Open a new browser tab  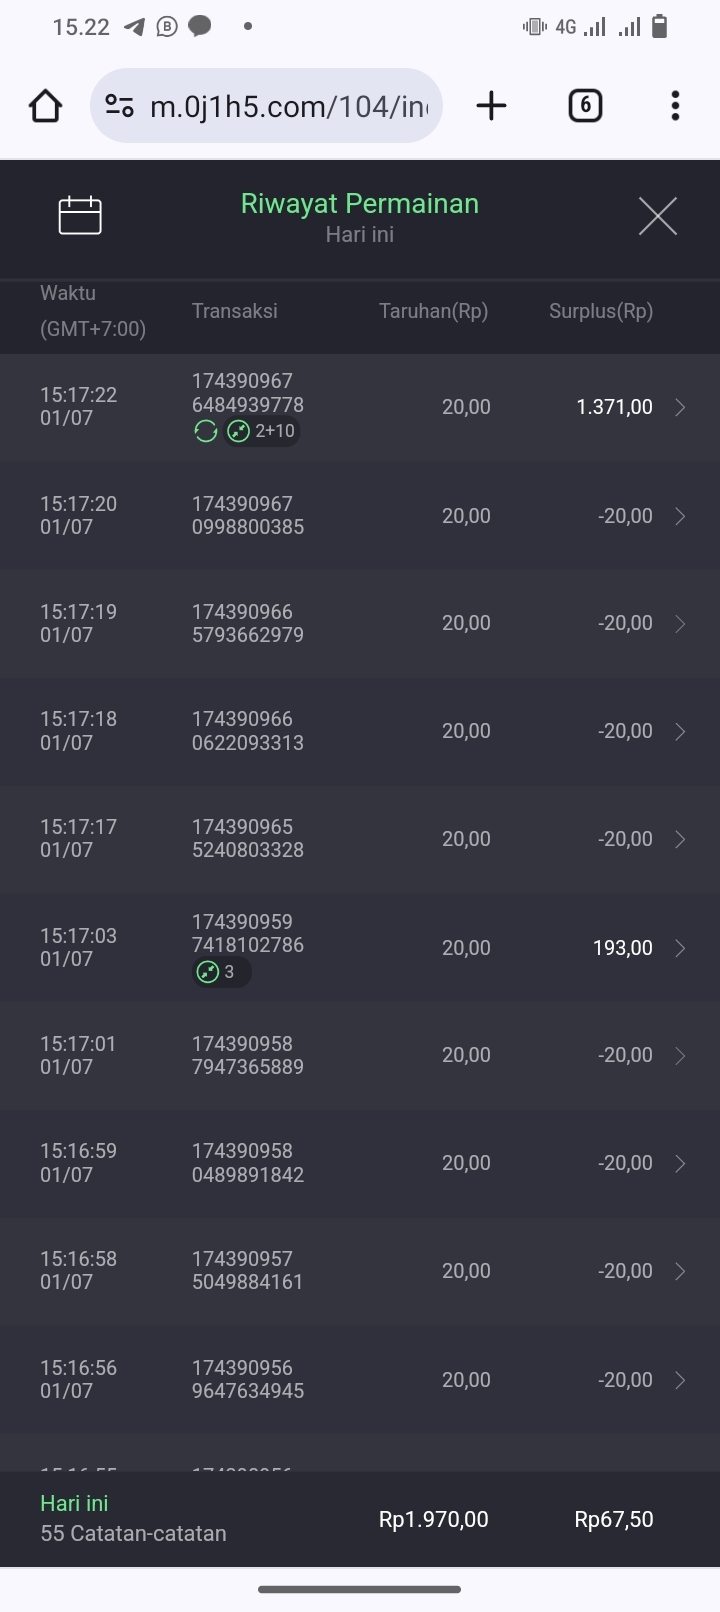[x=491, y=106]
